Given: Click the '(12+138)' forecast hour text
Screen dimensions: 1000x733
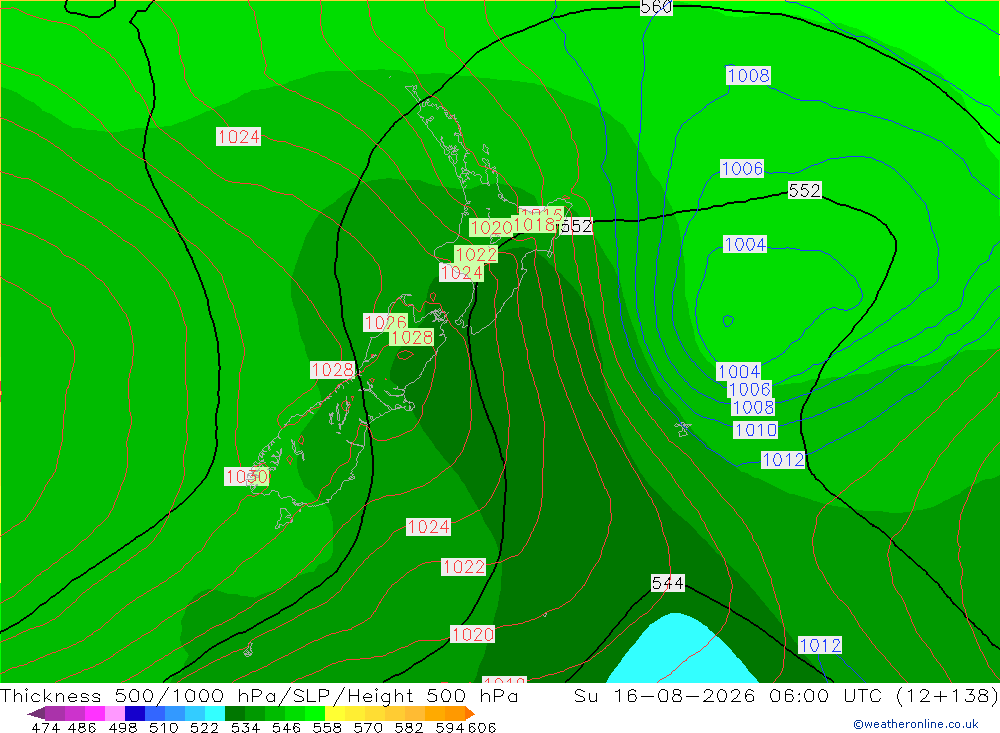Looking at the screenshot, I should click(x=946, y=695).
